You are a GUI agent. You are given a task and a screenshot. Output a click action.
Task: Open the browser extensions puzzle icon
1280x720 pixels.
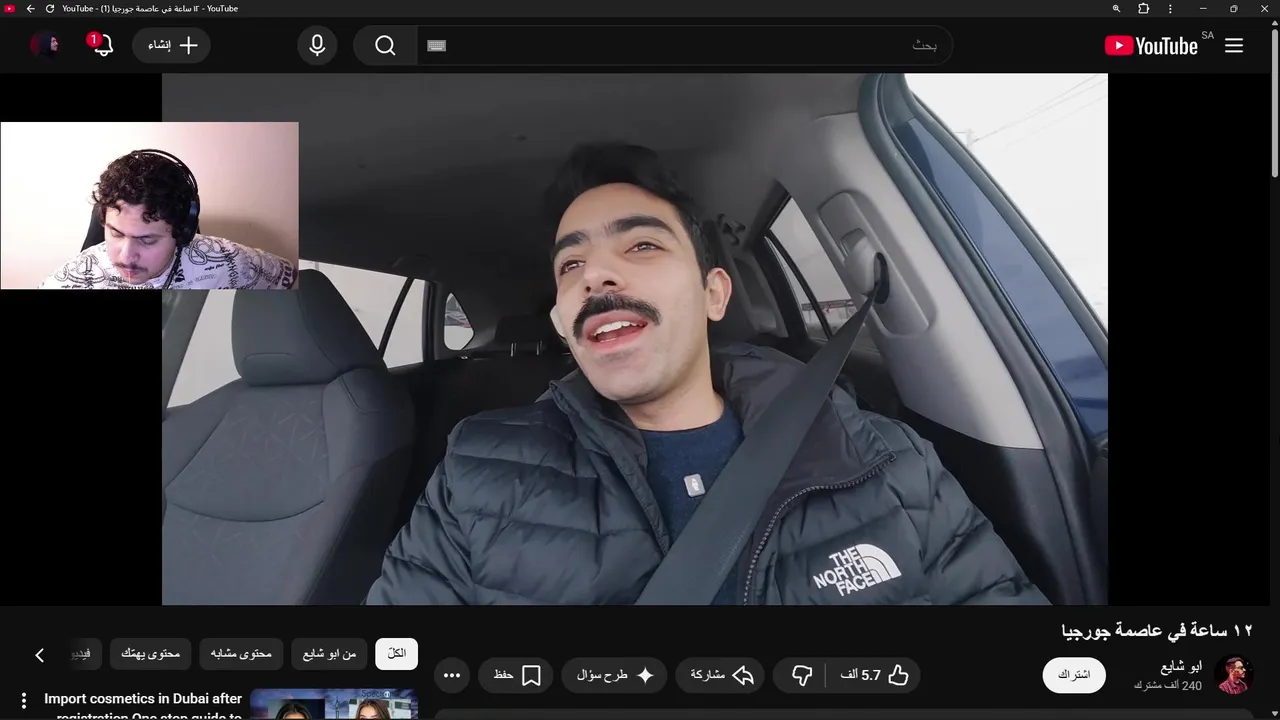pos(1144,9)
